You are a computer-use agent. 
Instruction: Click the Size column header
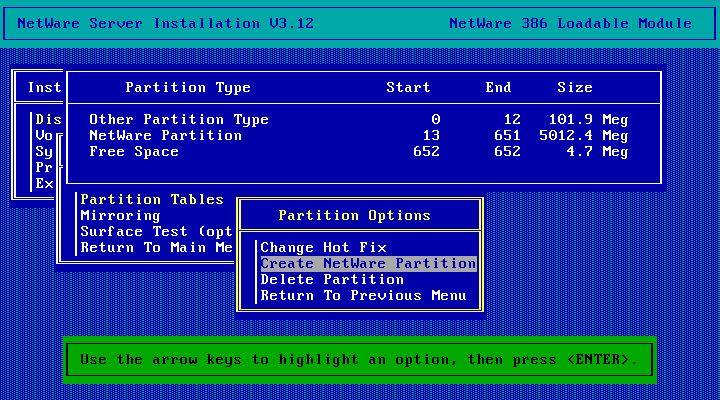575,87
